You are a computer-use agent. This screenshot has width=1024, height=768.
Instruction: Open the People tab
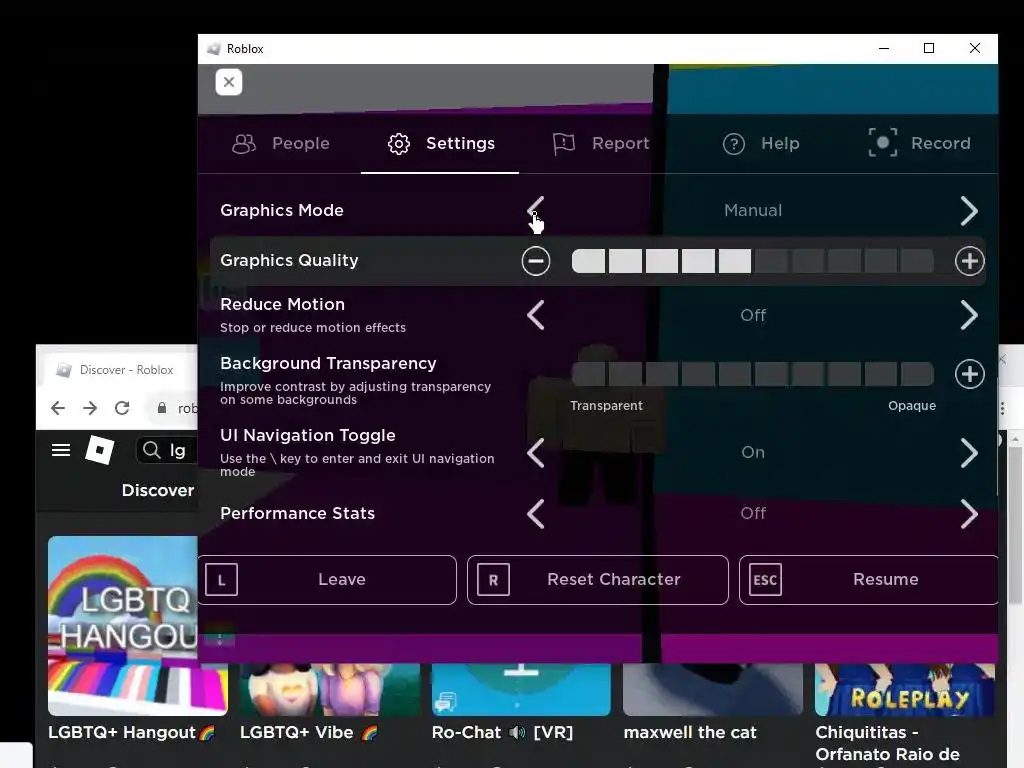click(281, 143)
